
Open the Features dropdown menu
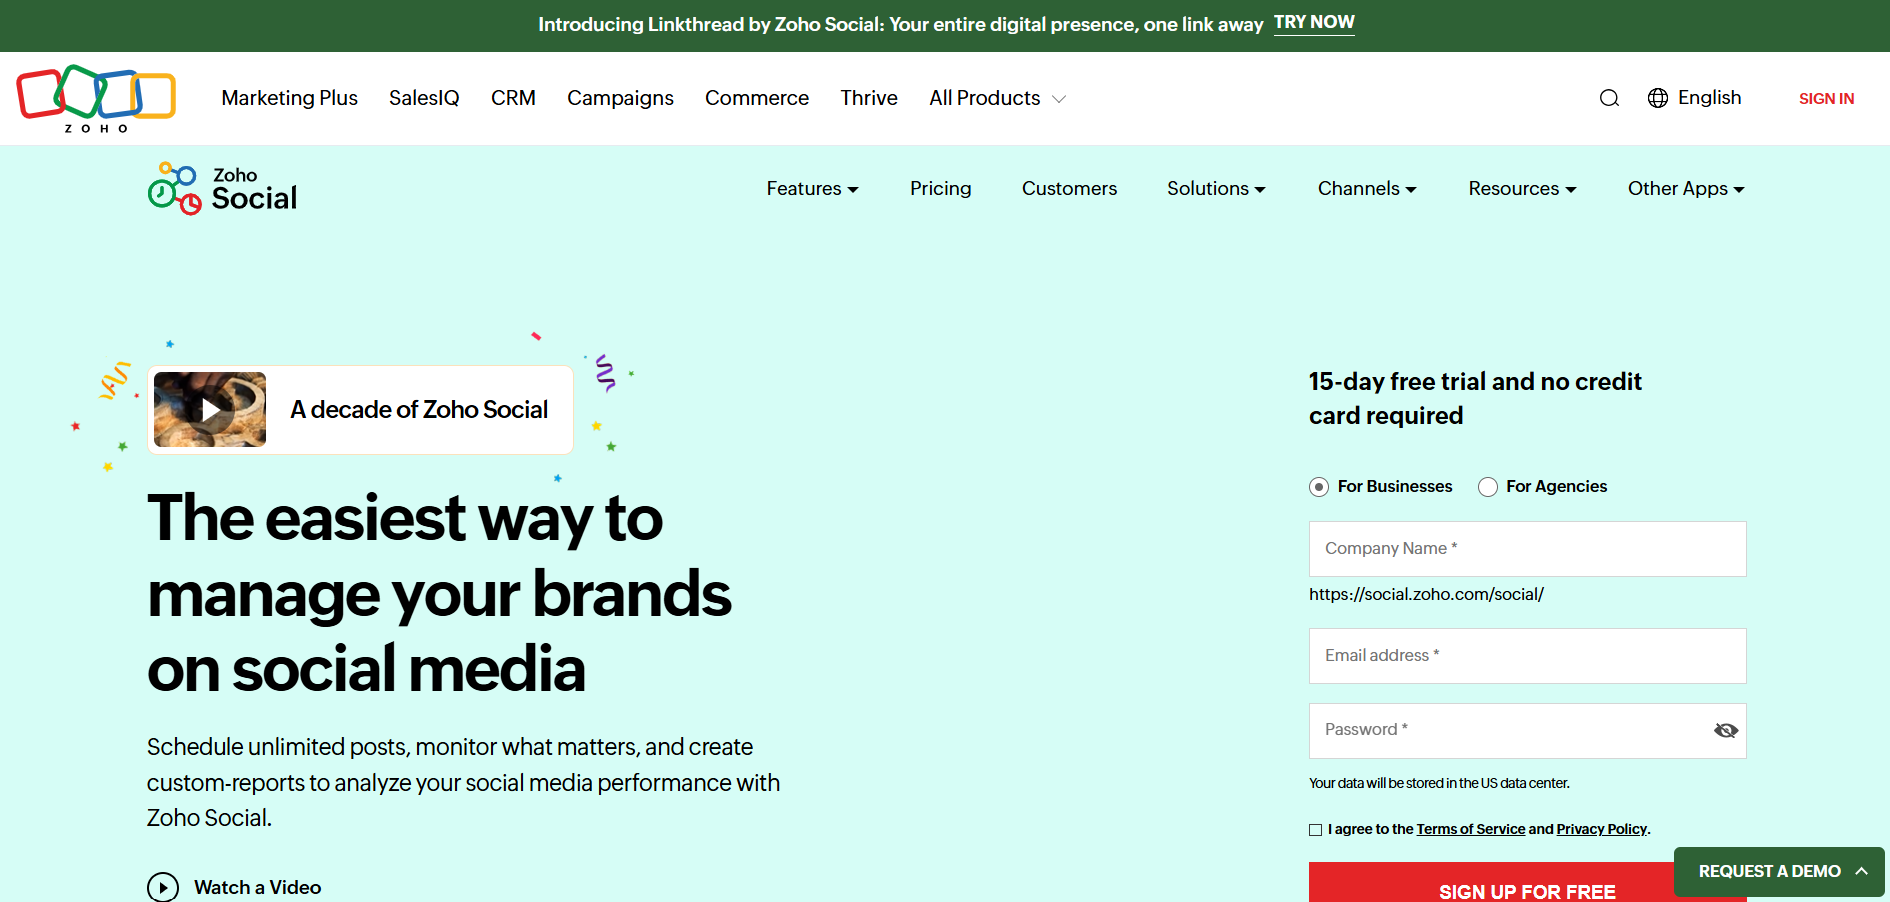tap(812, 189)
